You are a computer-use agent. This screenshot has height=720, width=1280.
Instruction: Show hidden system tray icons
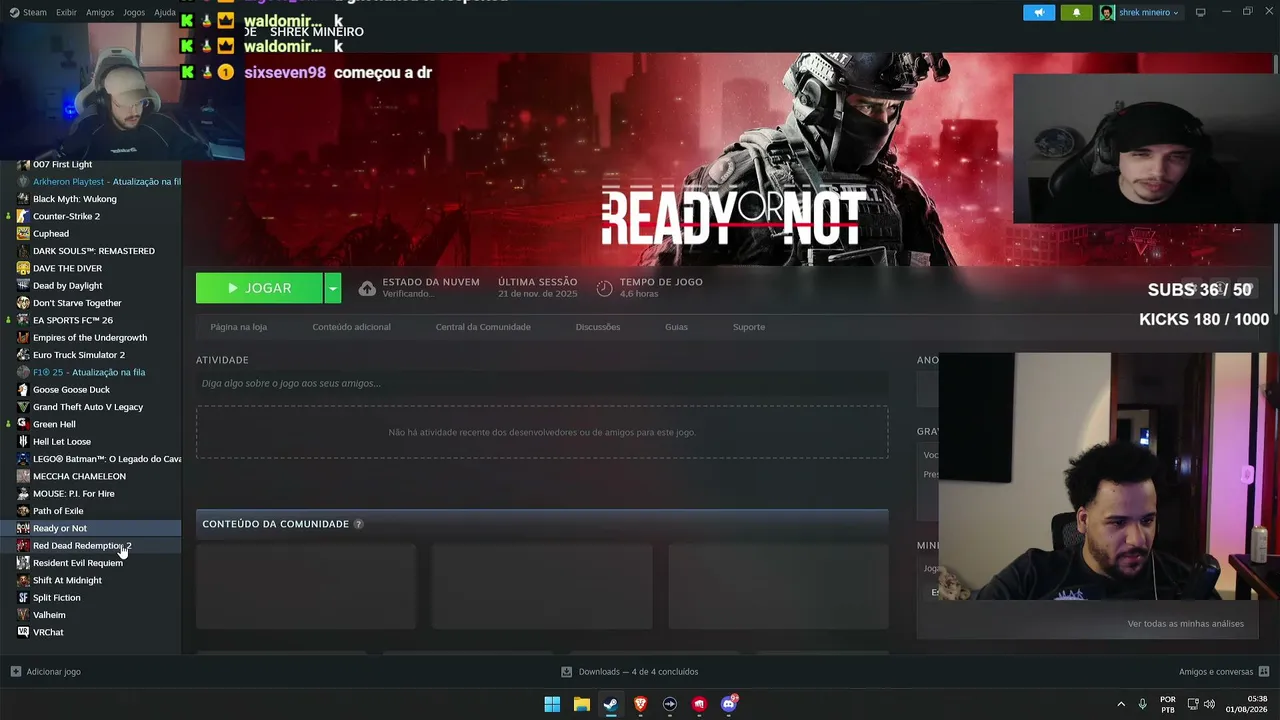[x=1121, y=704]
